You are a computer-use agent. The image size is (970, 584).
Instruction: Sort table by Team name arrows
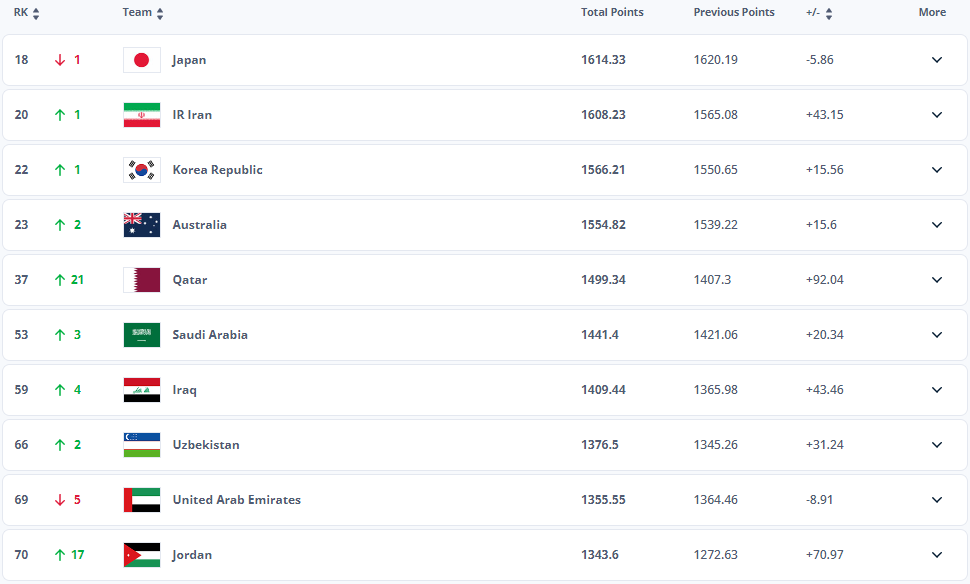pos(160,14)
